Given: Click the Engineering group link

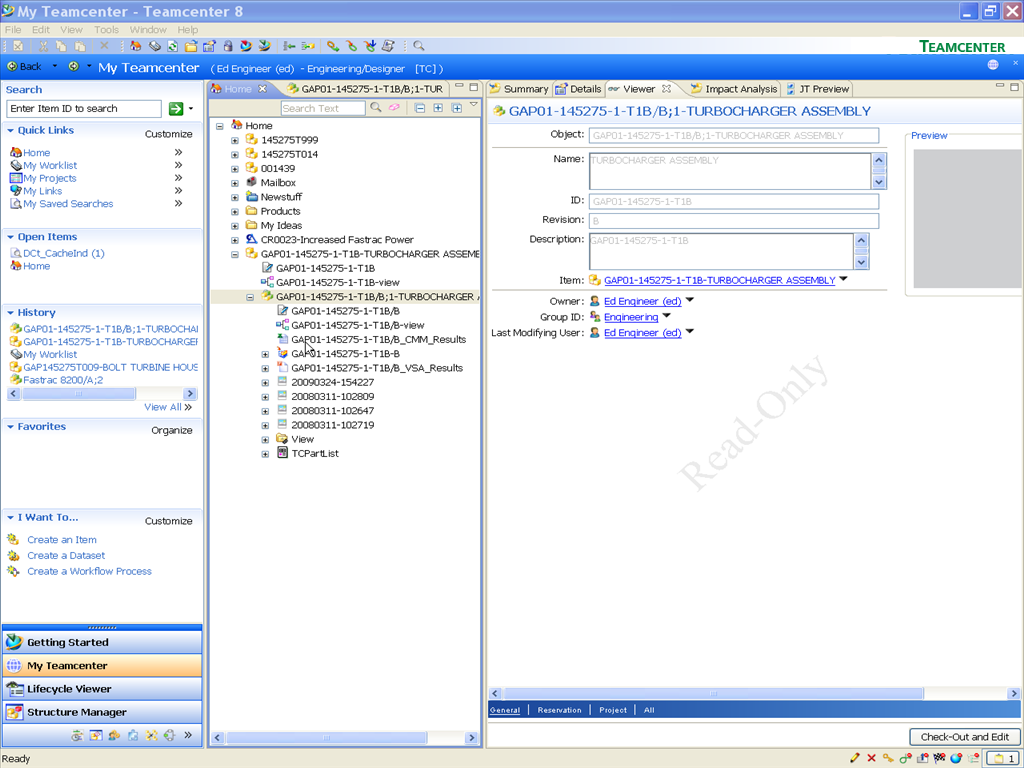Looking at the screenshot, I should [631, 317].
